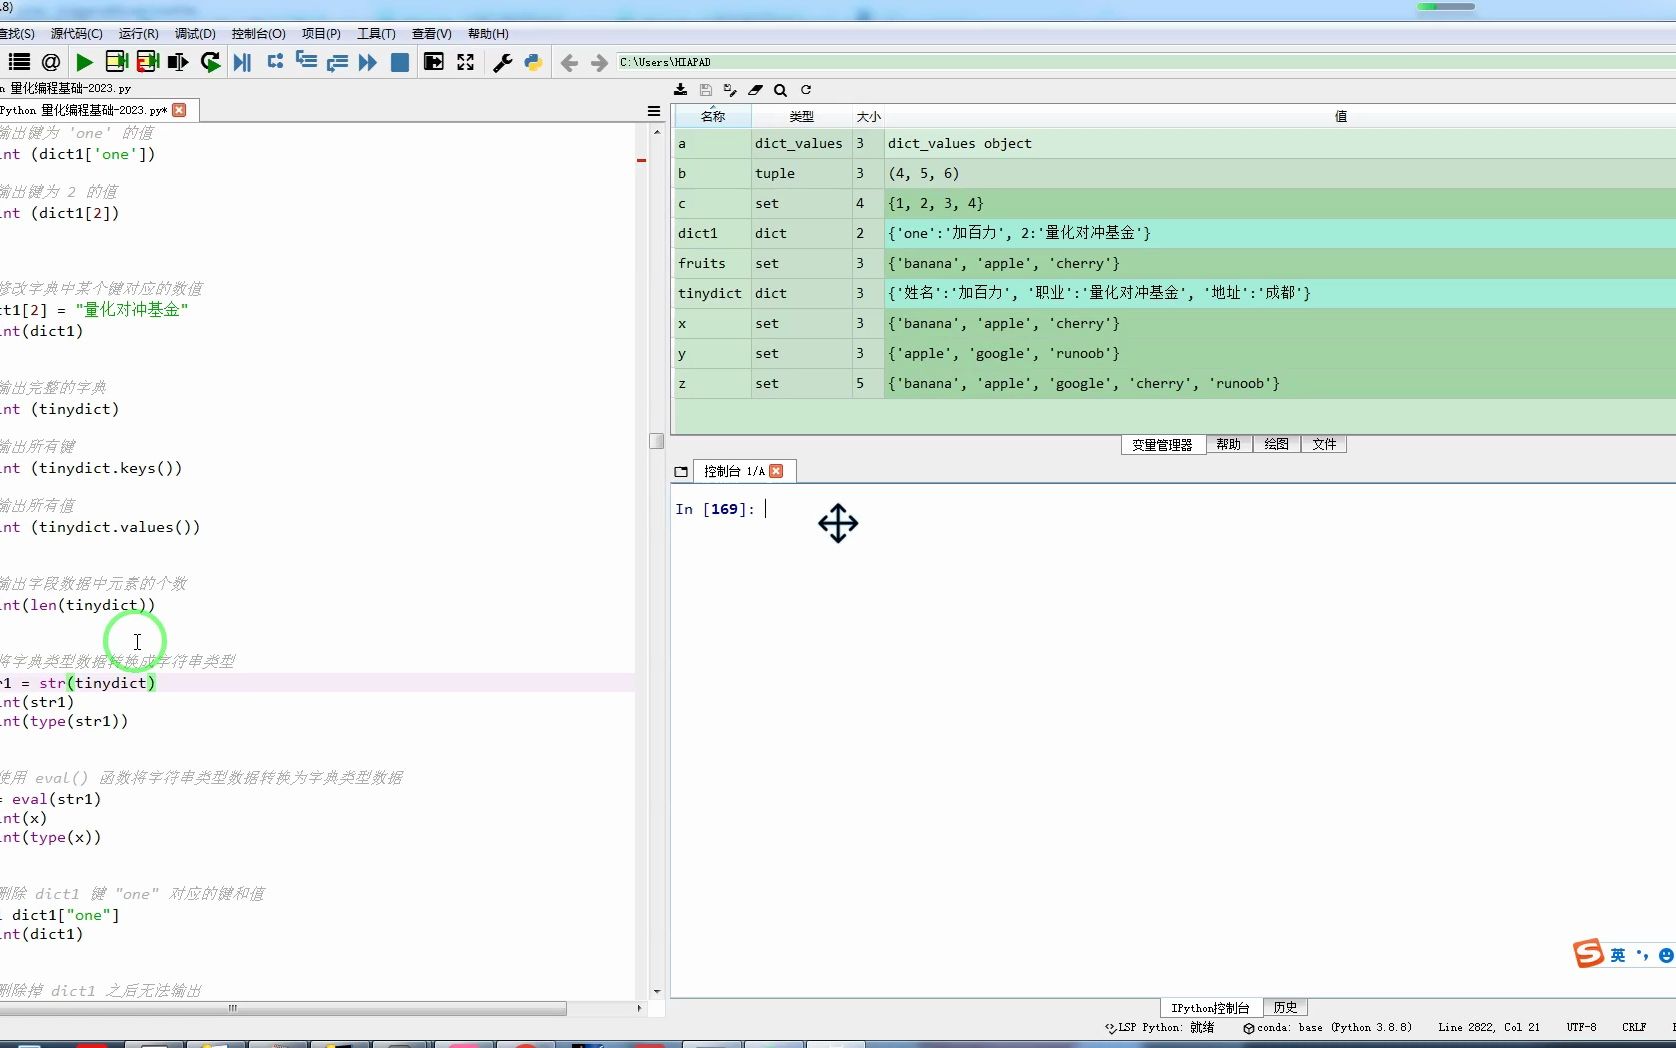Click the conda: base (Python 3.8.8) status
Screen dimensions: 1676x1048
click(1327, 1027)
